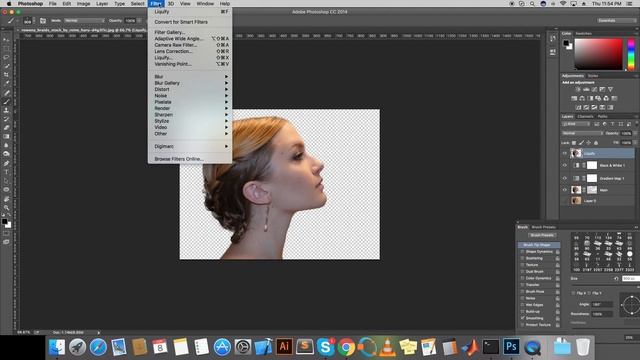Expand the Distort filter submenu
The width and height of the screenshot is (640, 360).
[190, 89]
